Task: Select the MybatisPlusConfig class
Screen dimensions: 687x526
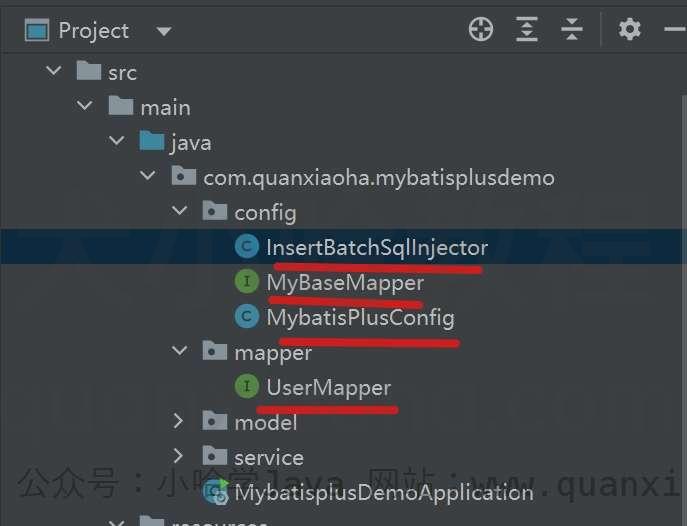Action: pos(361,318)
